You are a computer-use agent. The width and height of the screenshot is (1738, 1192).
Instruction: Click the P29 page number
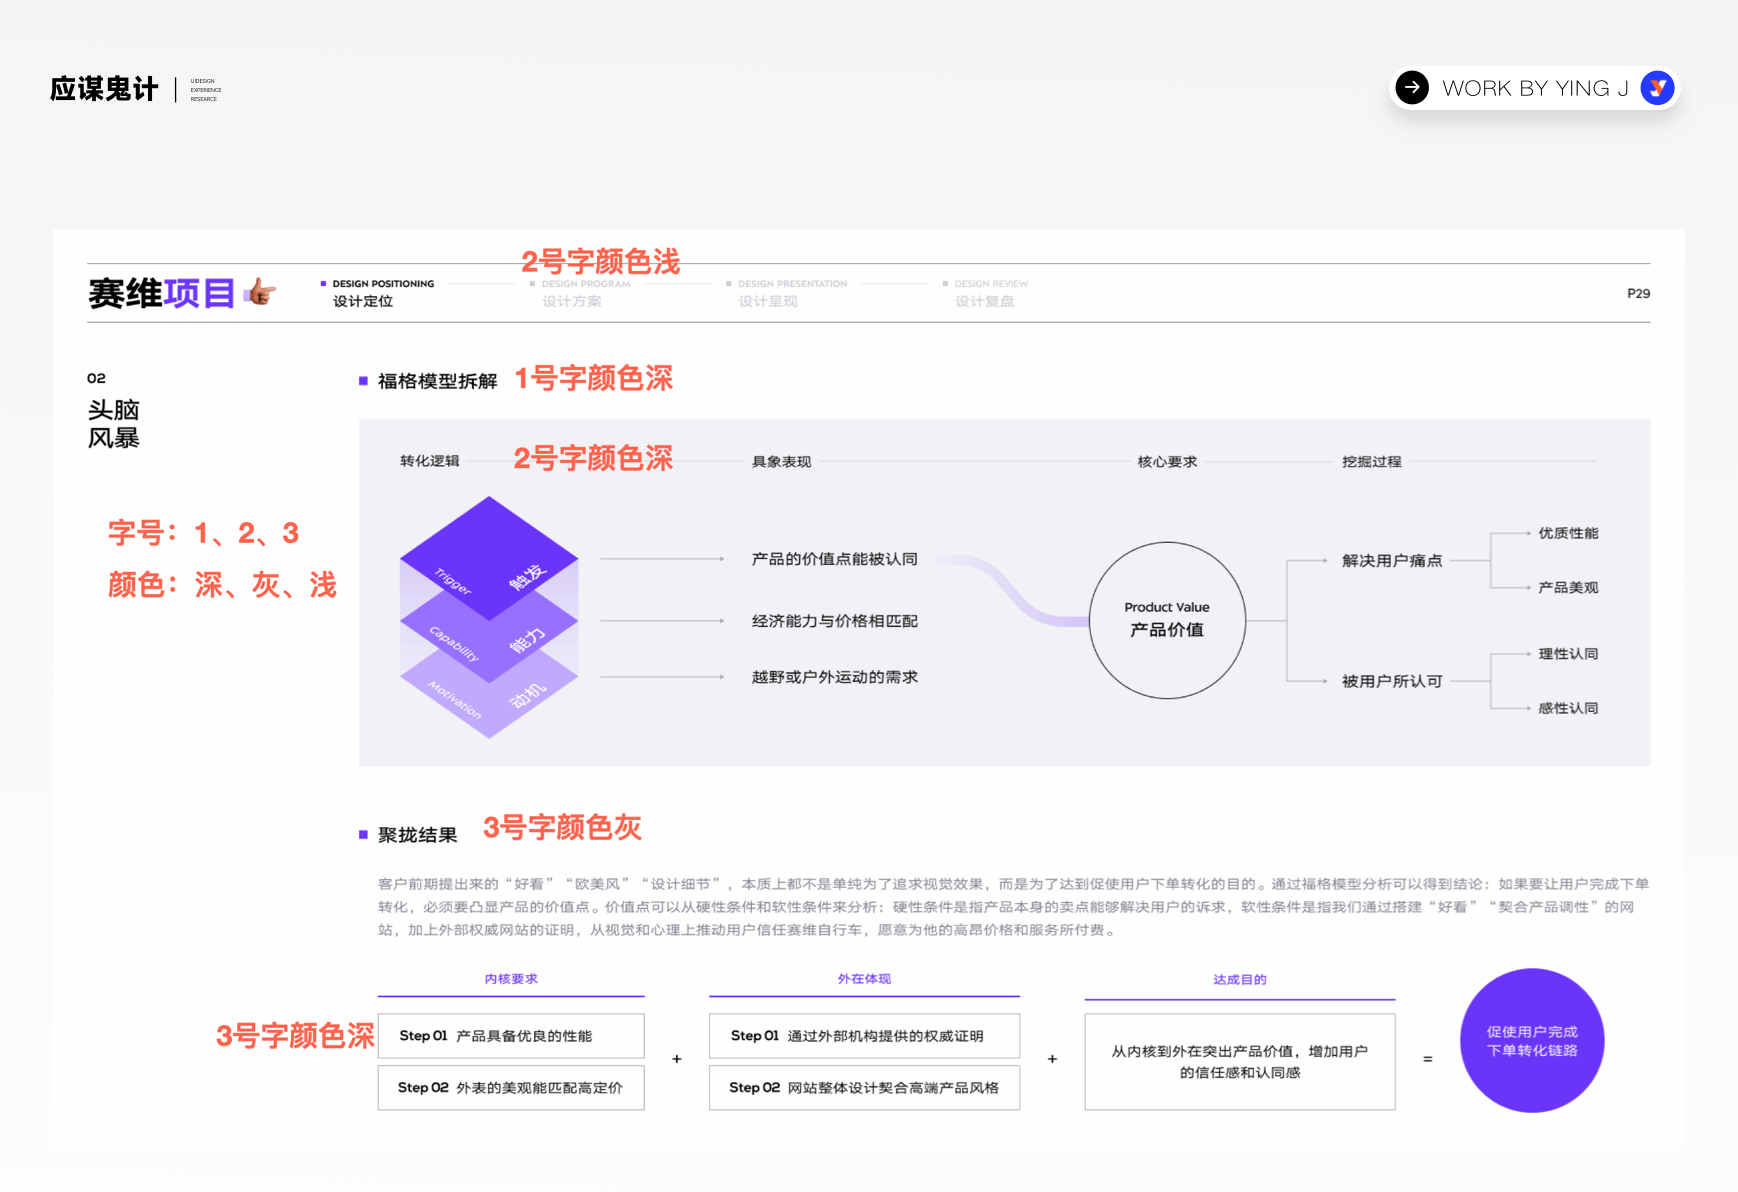coord(1640,293)
